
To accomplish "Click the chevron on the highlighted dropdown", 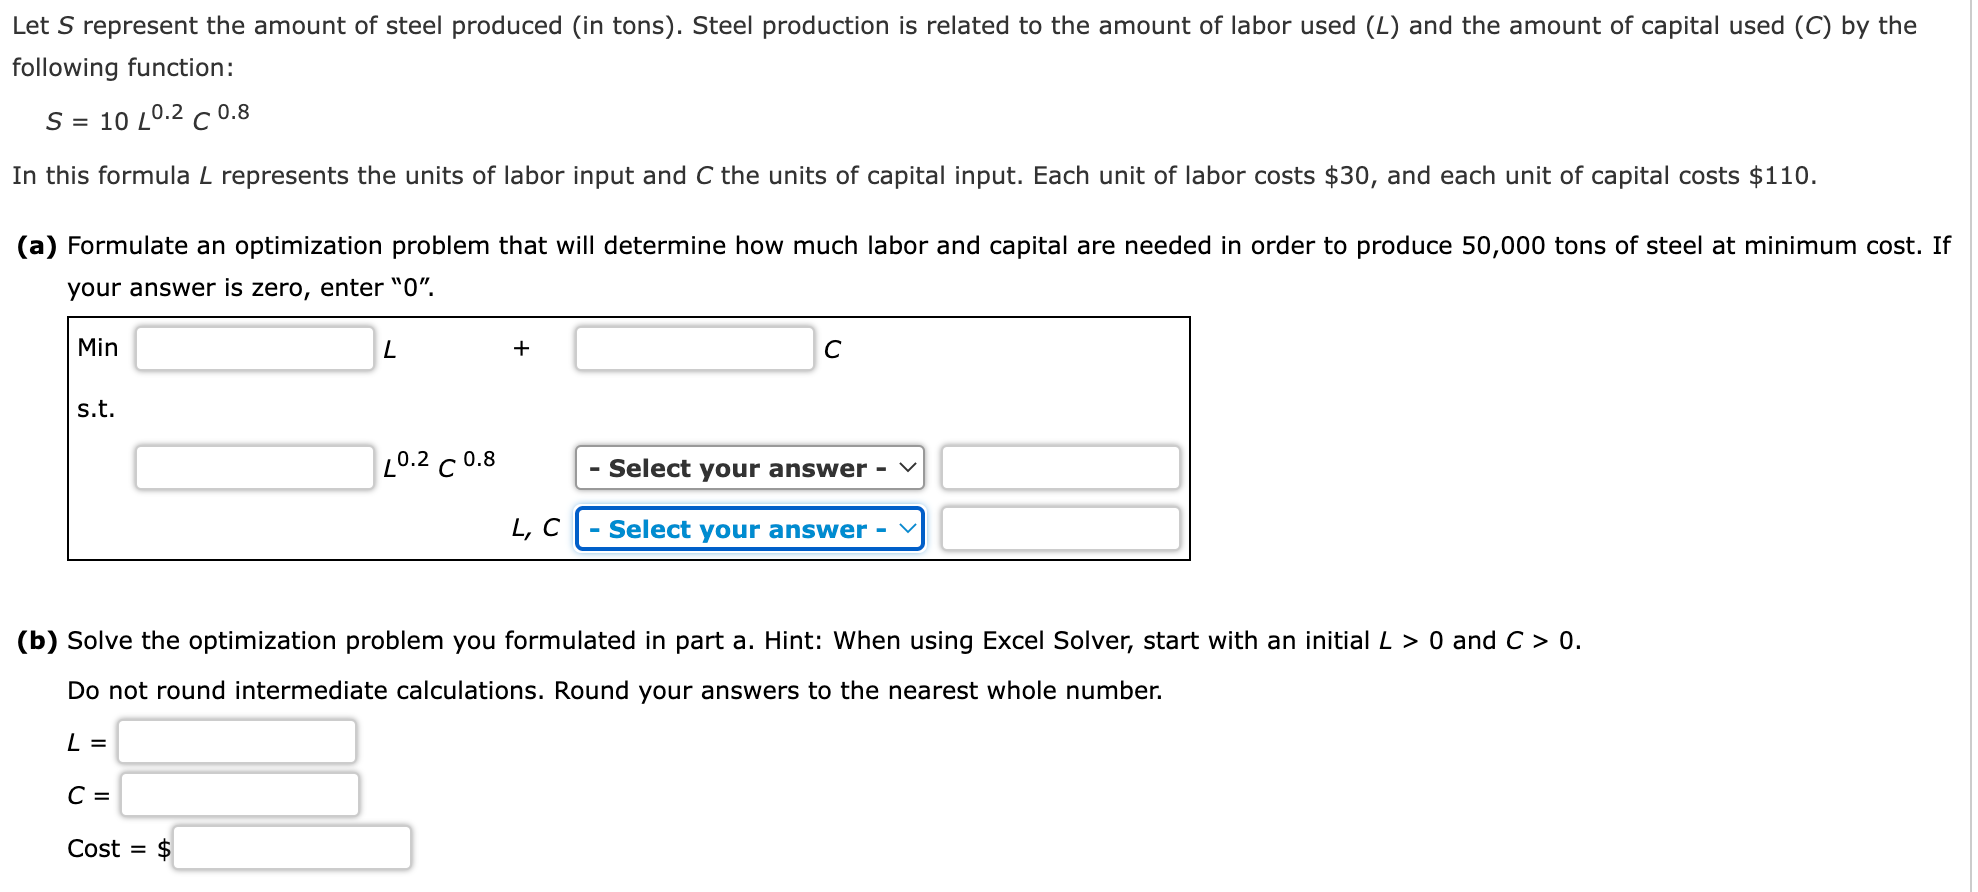I will pyautogui.click(x=908, y=529).
